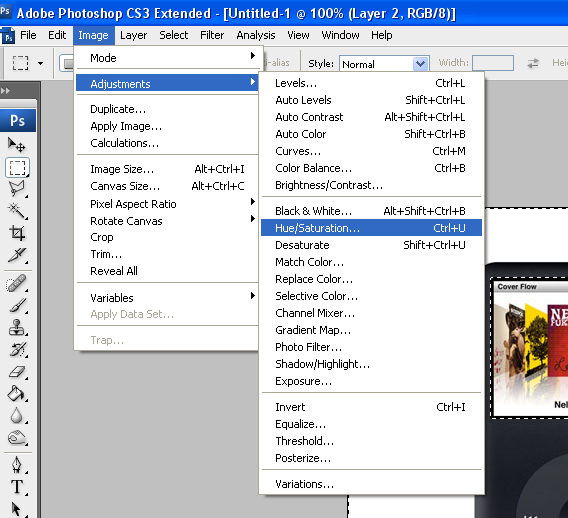Open the Window menu
This screenshot has height=518, width=568.
(340, 35)
